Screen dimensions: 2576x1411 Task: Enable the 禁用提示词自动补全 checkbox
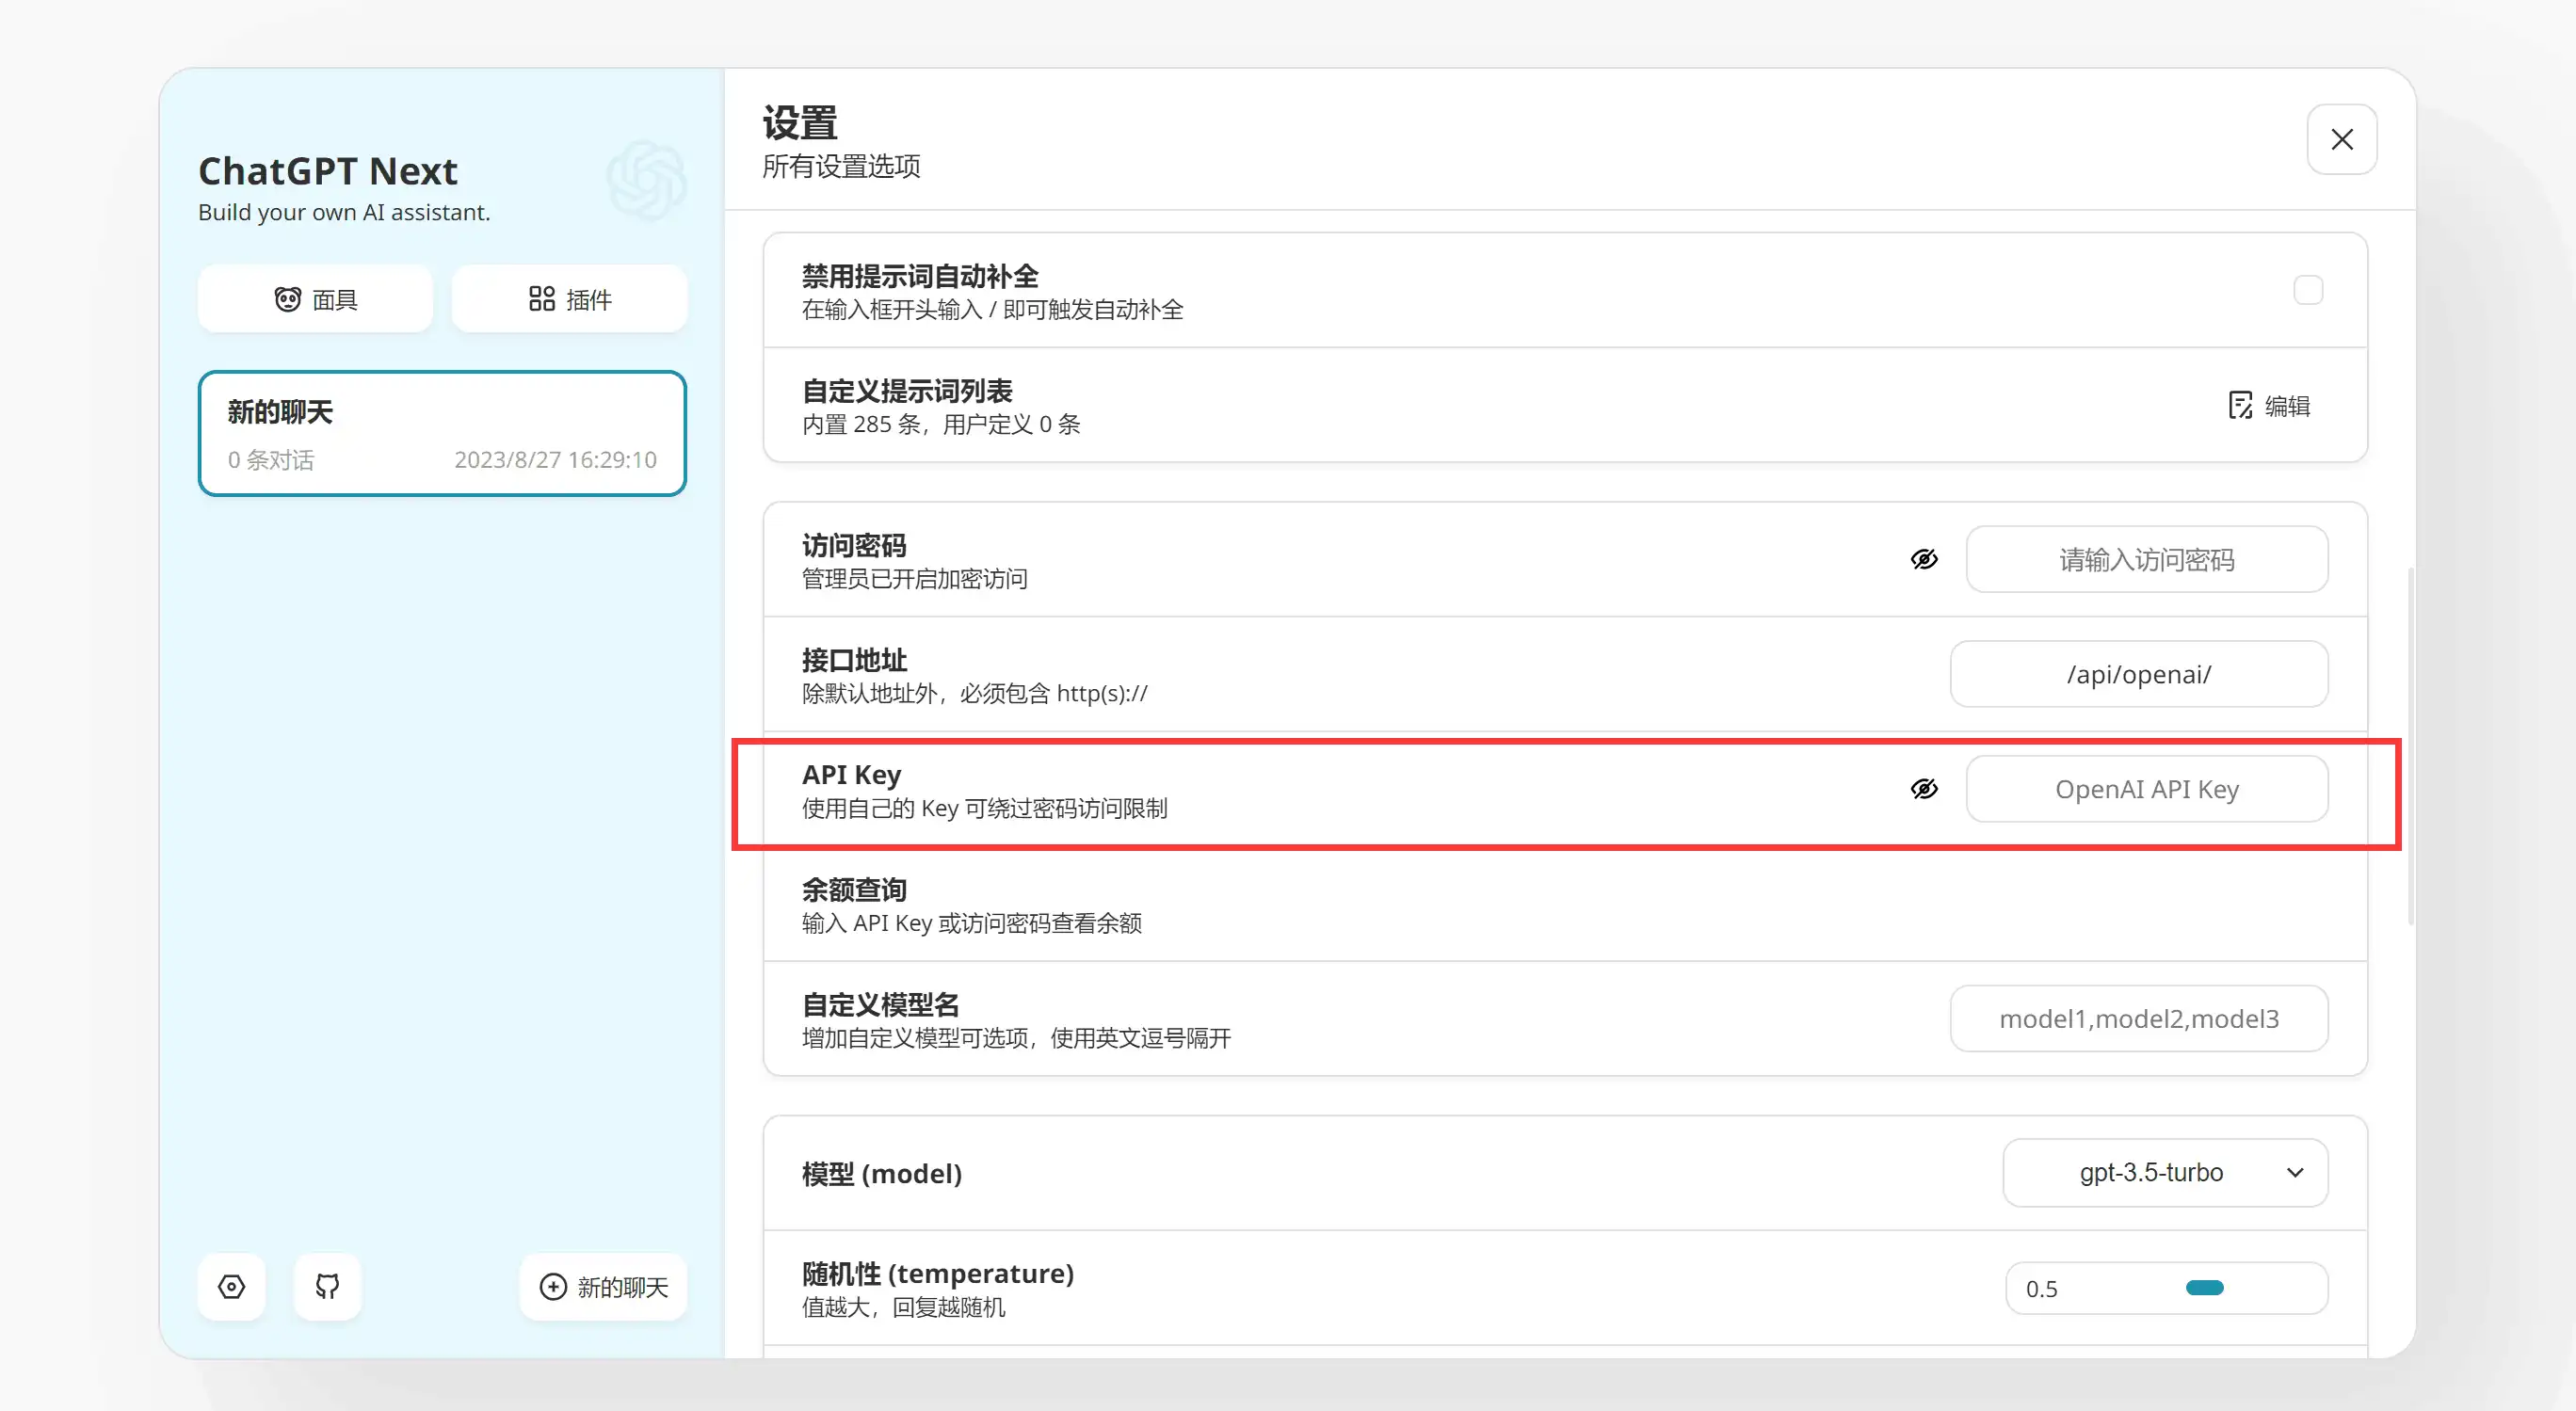coord(2308,290)
